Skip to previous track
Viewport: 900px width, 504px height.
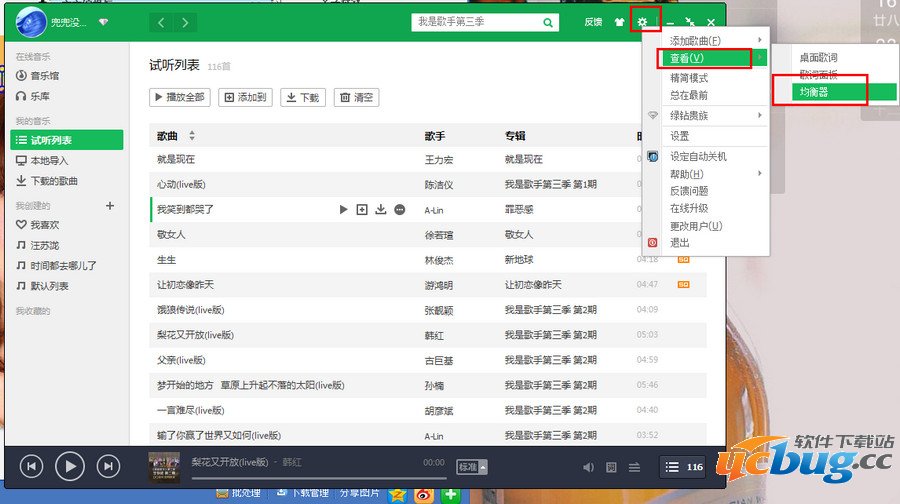31,466
